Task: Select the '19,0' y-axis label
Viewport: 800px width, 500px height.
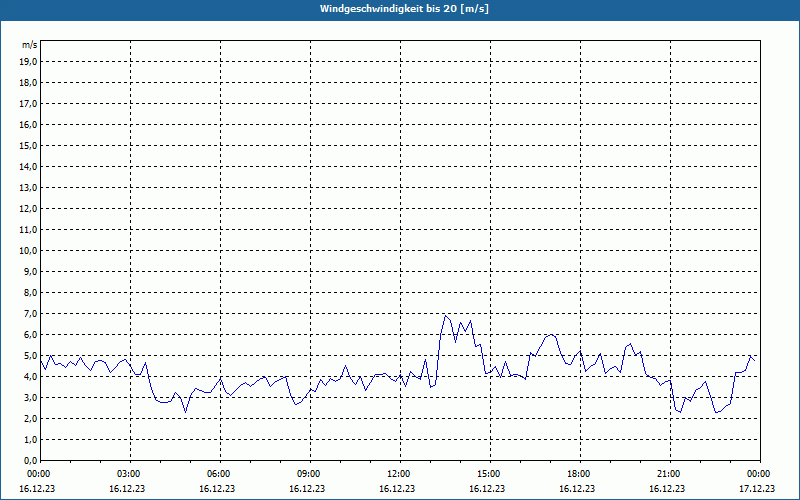Action: coord(29,62)
